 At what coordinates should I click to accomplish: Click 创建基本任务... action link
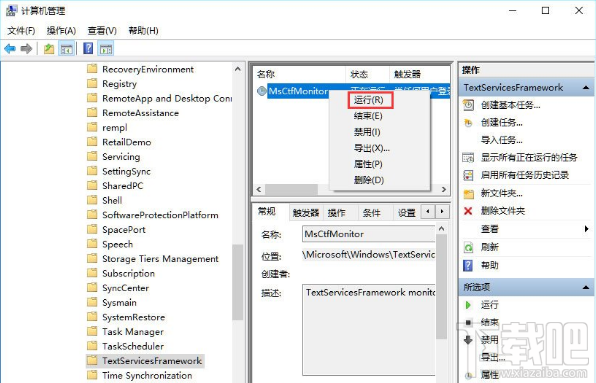510,105
